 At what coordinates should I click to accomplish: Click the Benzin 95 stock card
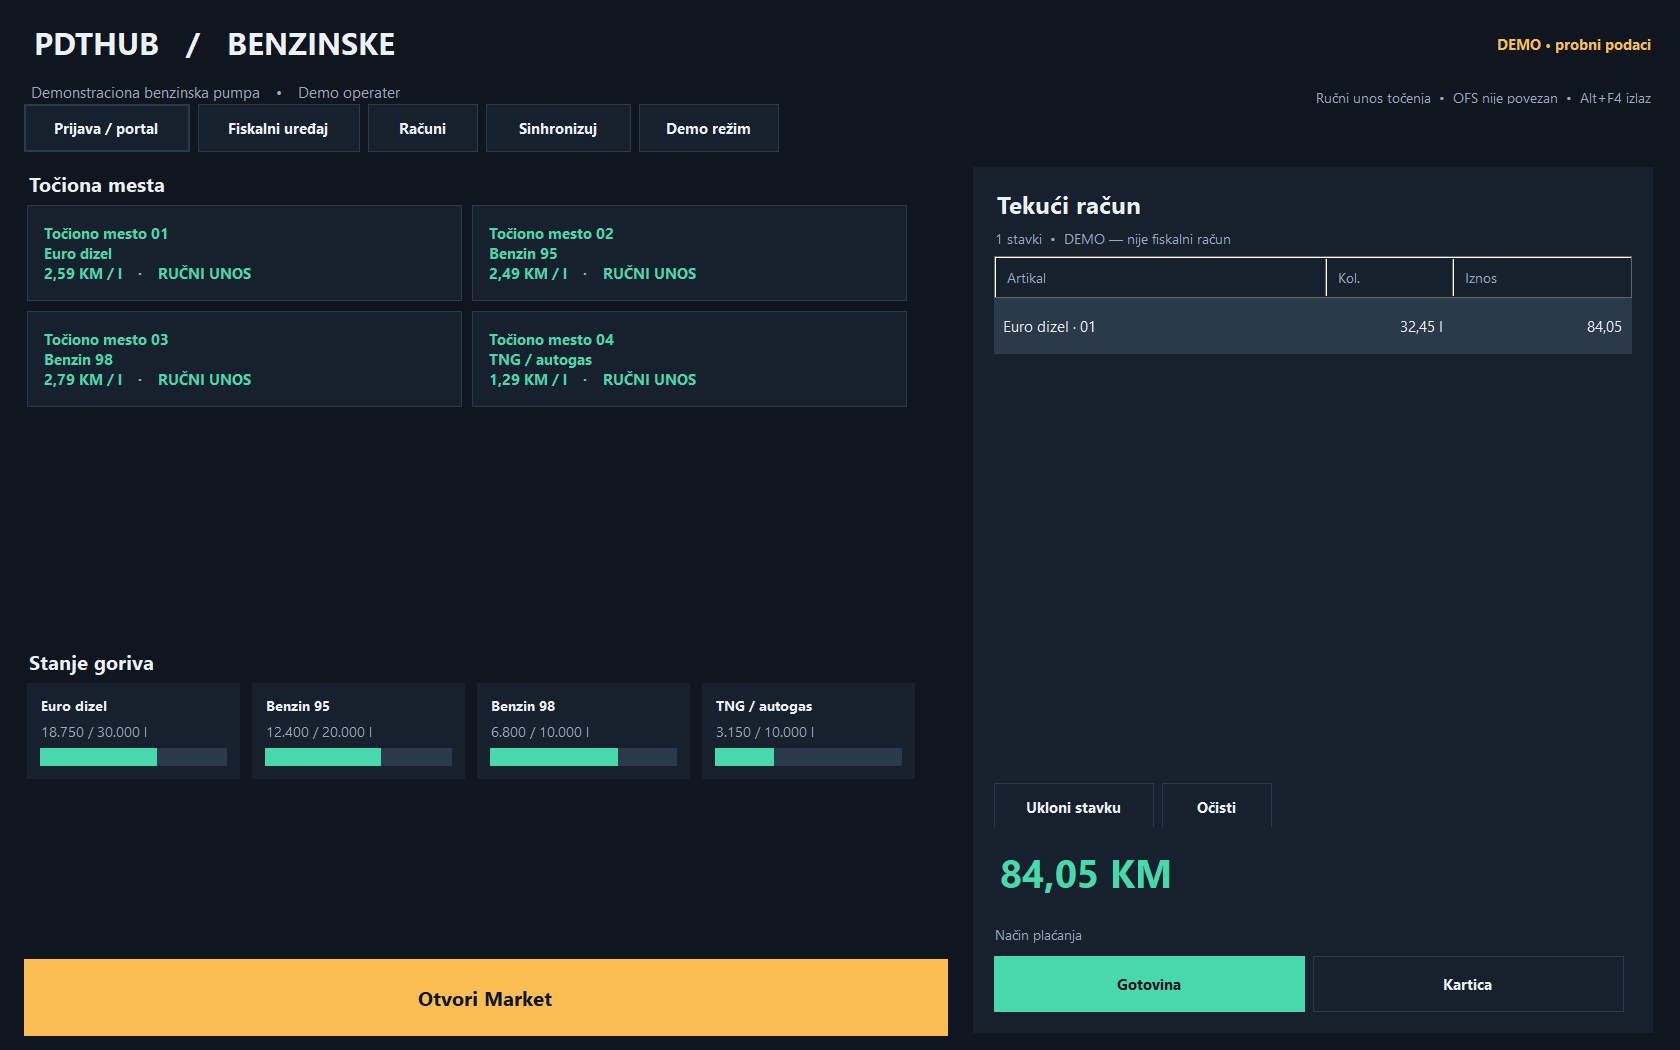point(358,731)
